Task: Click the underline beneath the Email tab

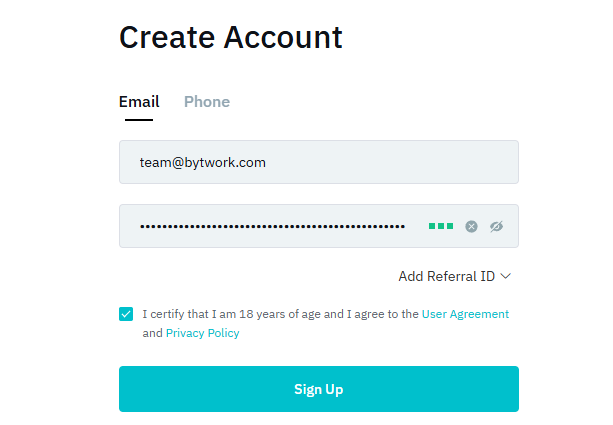Action: pos(139,120)
